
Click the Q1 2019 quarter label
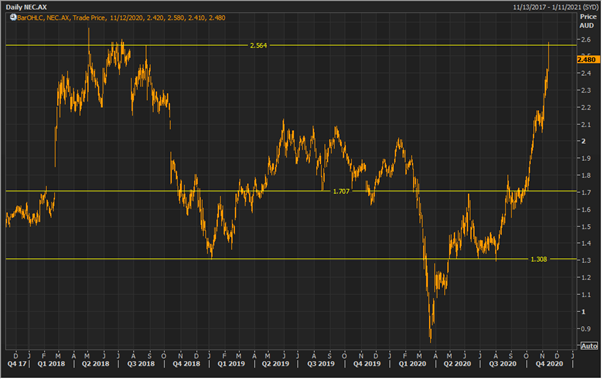pos(231,364)
